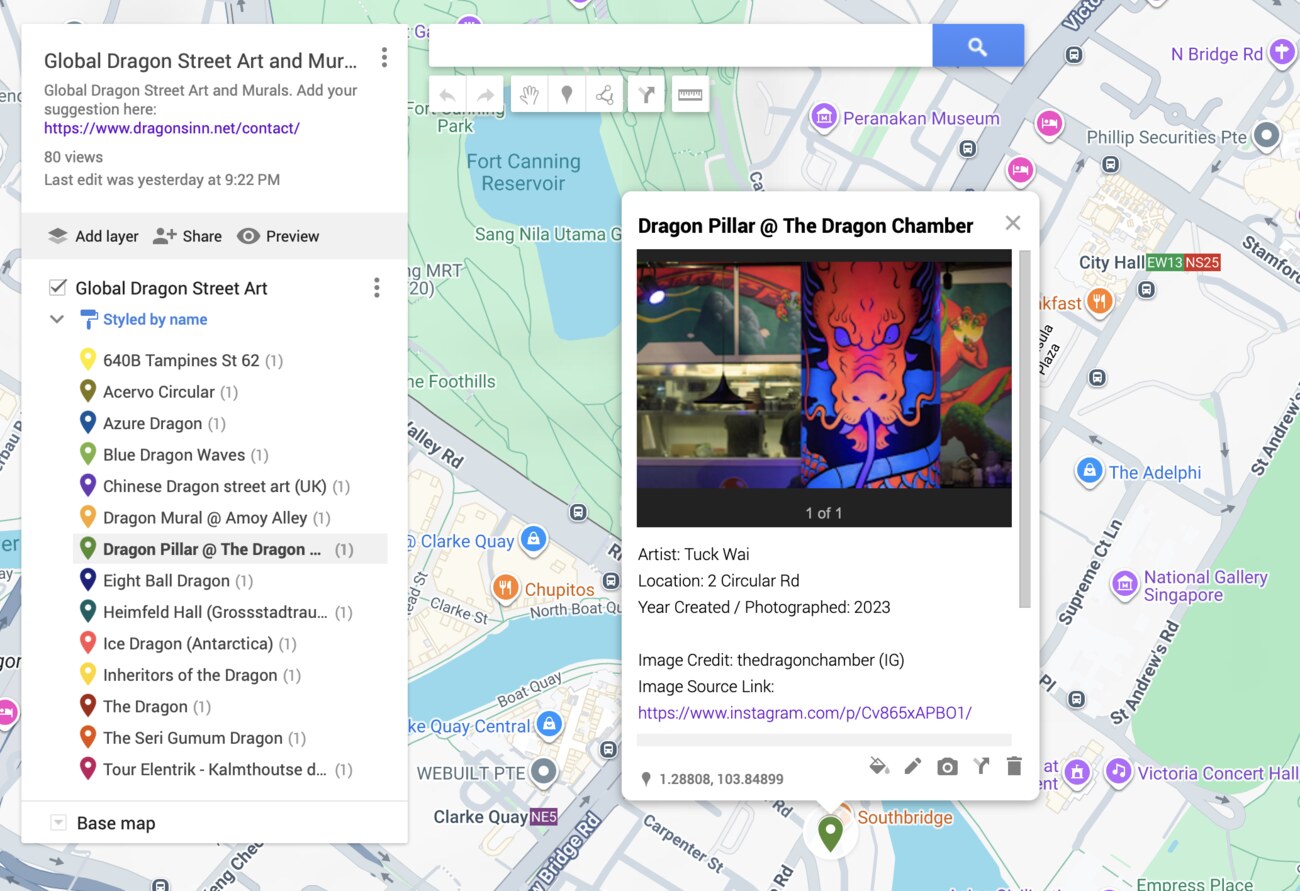The height and width of the screenshot is (891, 1300).
Task: Select the Draw a line tool
Action: click(x=605, y=95)
